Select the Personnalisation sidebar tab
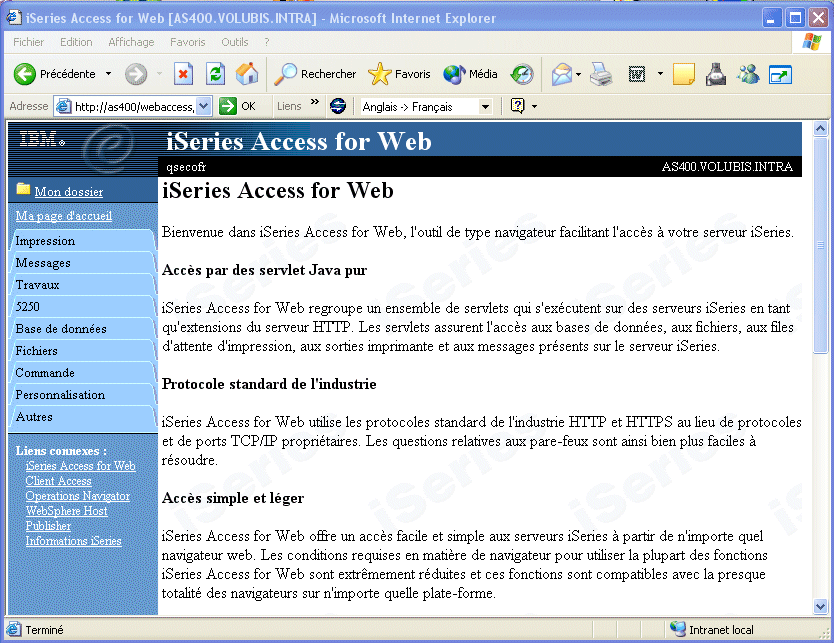This screenshot has width=834, height=643. tap(83, 395)
